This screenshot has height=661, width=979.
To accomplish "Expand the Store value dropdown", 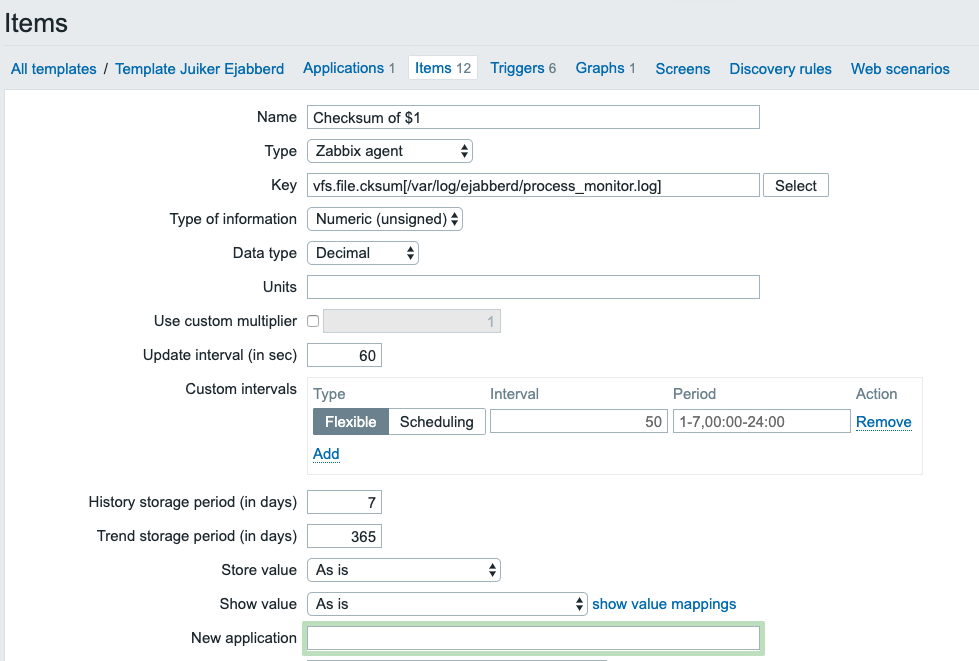I will point(403,570).
